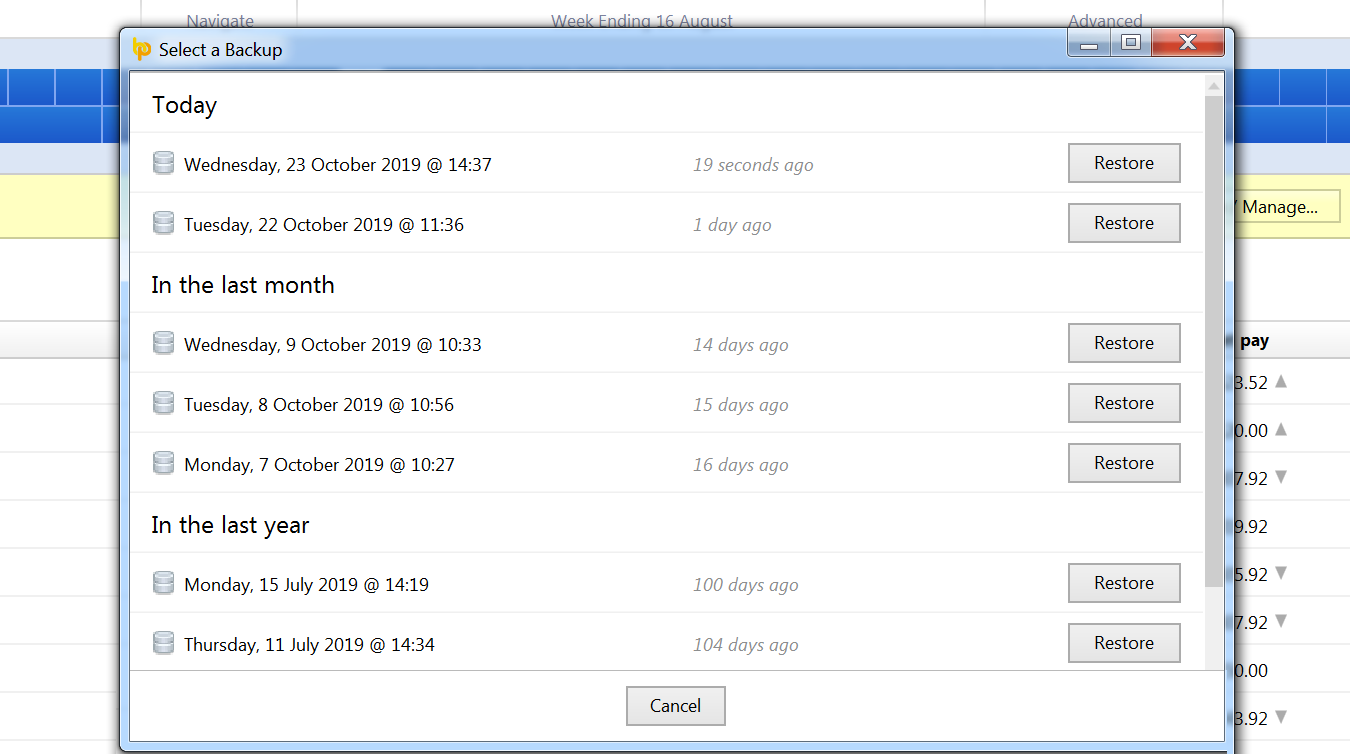Click the scroll up arrow of backup list
The image size is (1350, 754).
coord(1213,84)
